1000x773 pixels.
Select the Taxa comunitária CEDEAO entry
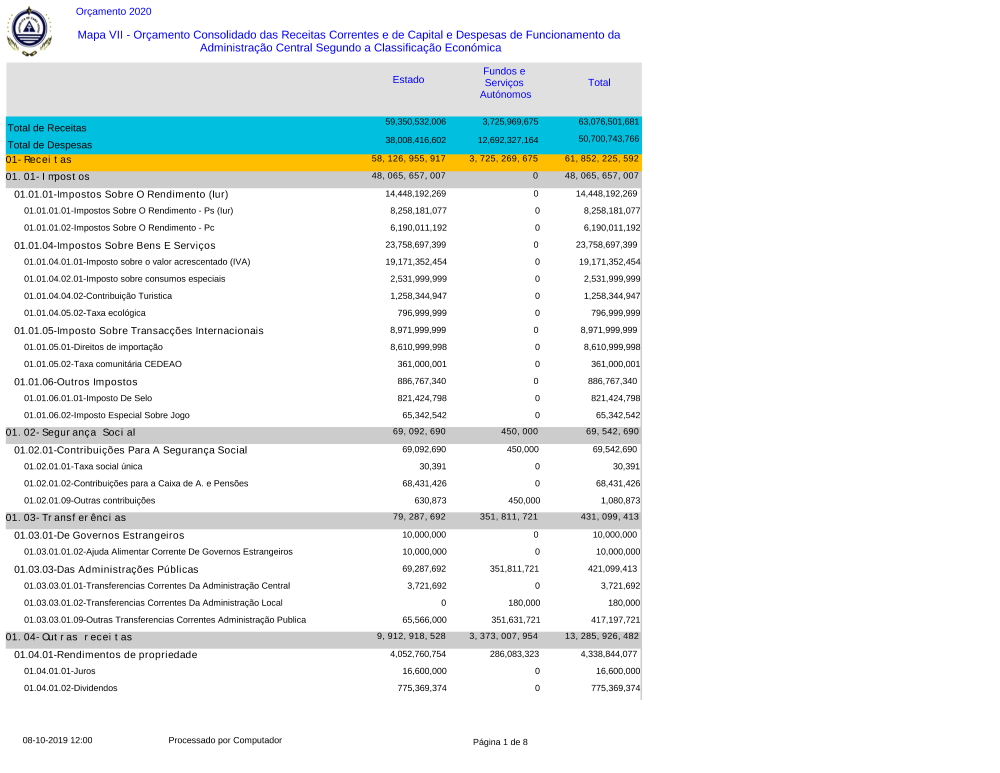point(103,364)
